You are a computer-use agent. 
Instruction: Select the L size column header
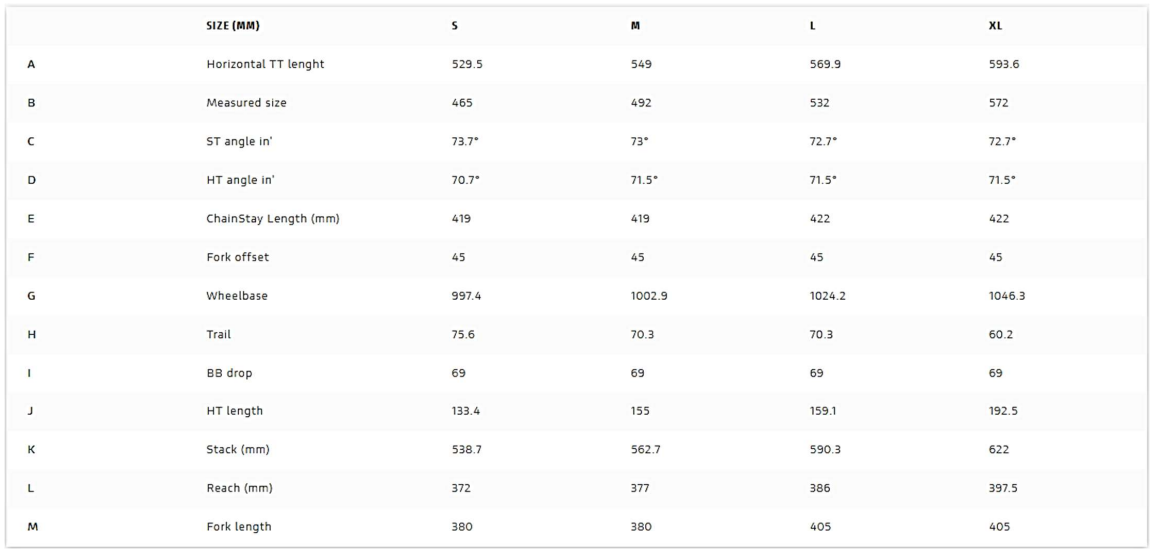pos(813,26)
